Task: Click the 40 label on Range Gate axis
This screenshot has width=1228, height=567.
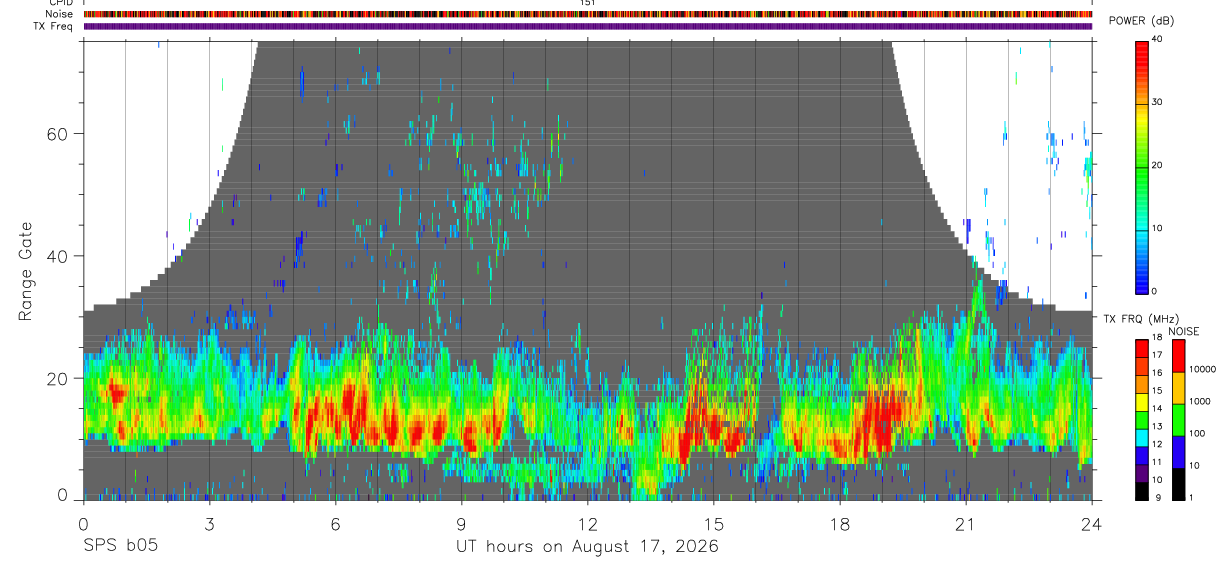Action: (57, 256)
